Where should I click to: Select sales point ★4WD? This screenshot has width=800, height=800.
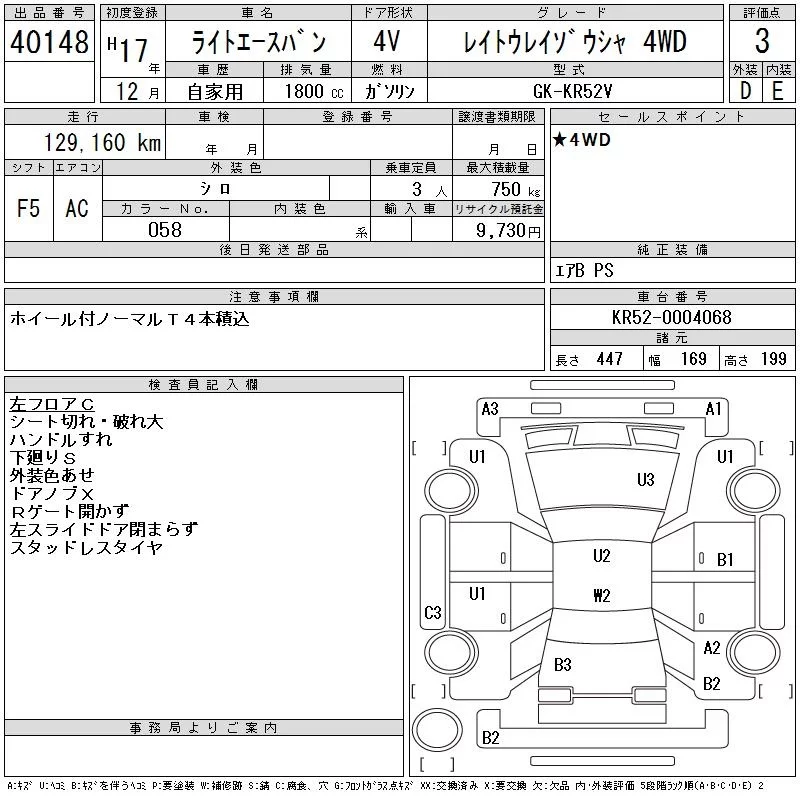[582, 140]
